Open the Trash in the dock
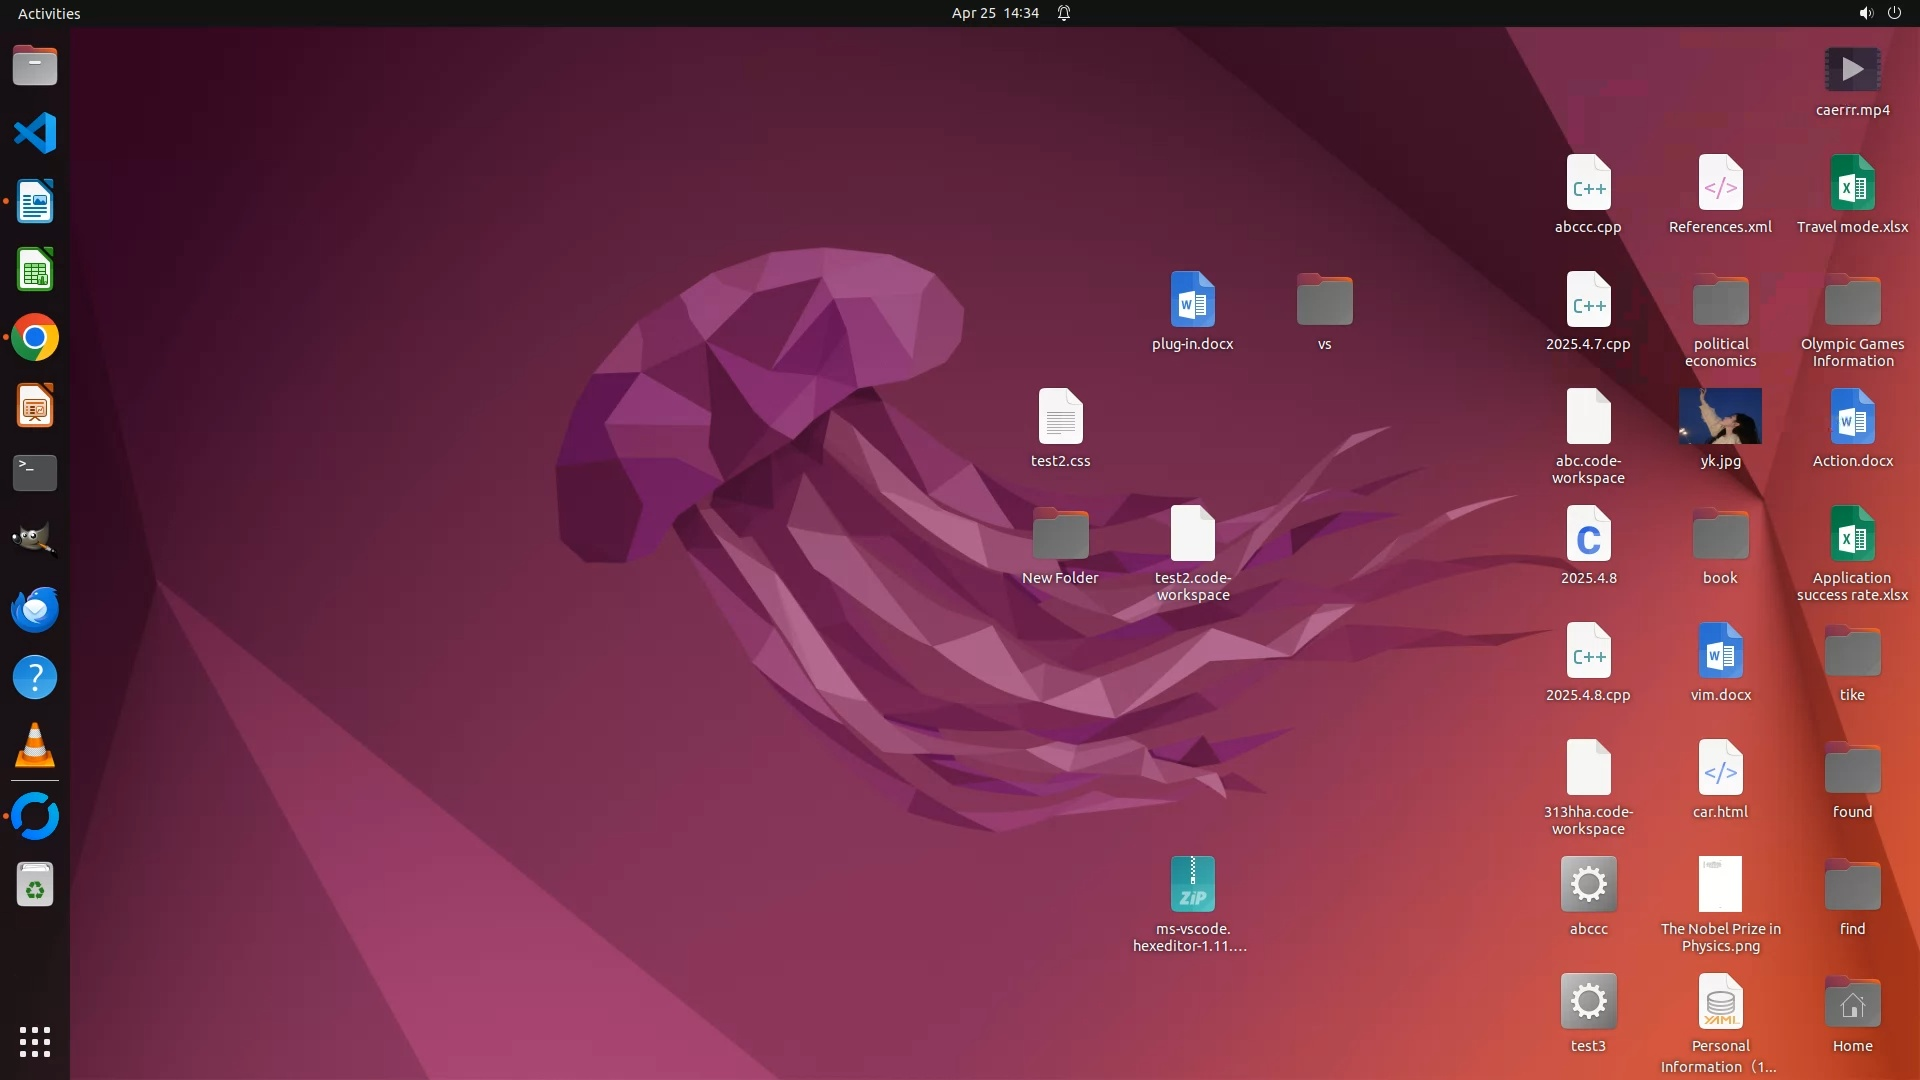 coord(35,885)
